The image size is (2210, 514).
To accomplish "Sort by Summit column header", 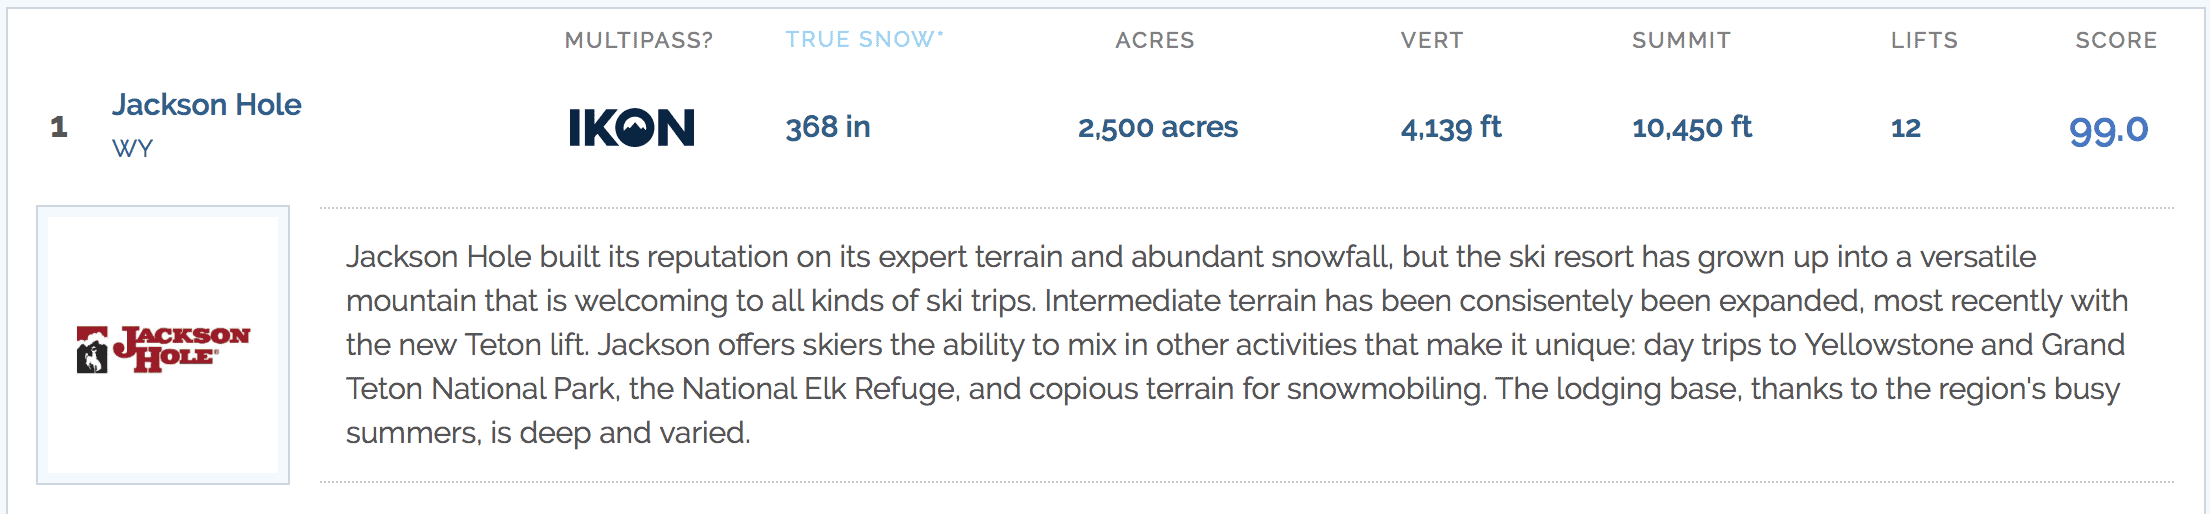I will 1681,40.
